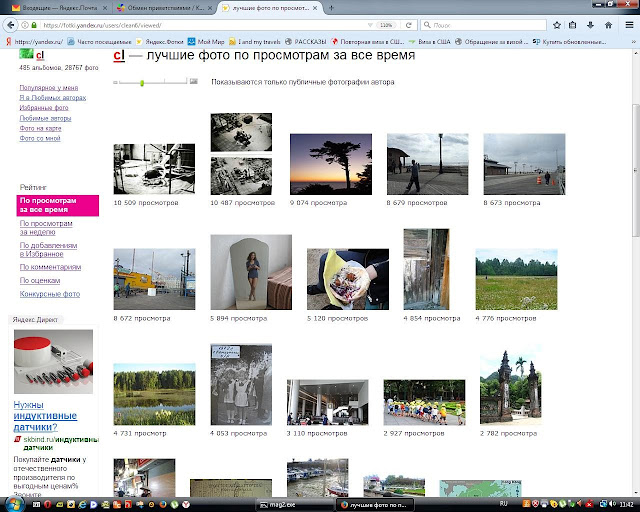Open children in yellow hats photo, 2 927 просмотров
640x512 pixels.
(x=424, y=403)
